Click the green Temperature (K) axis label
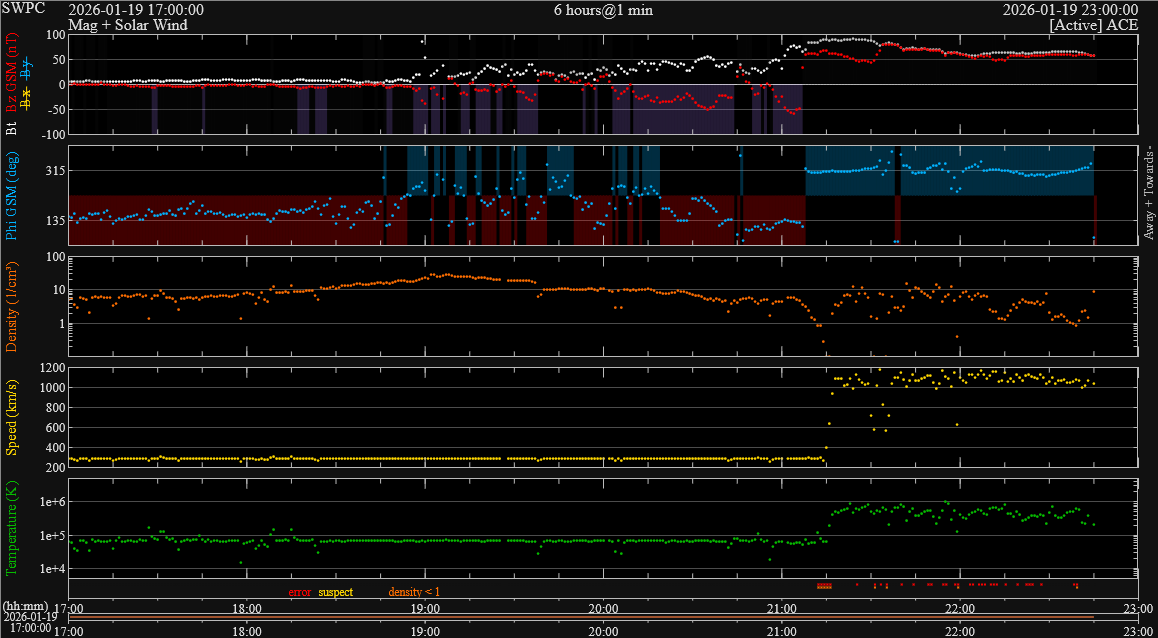1158x638 pixels. point(12,527)
